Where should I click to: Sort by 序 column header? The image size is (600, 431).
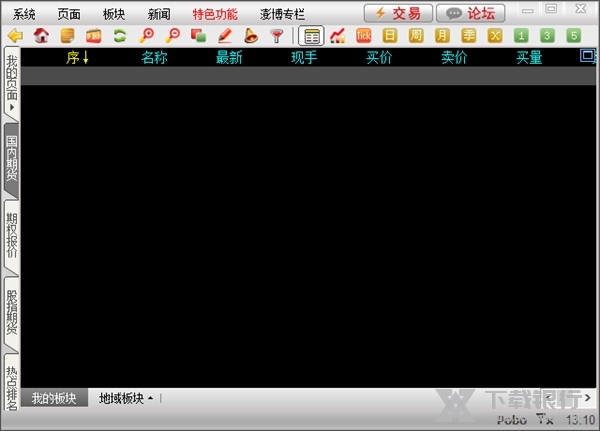coord(77,57)
